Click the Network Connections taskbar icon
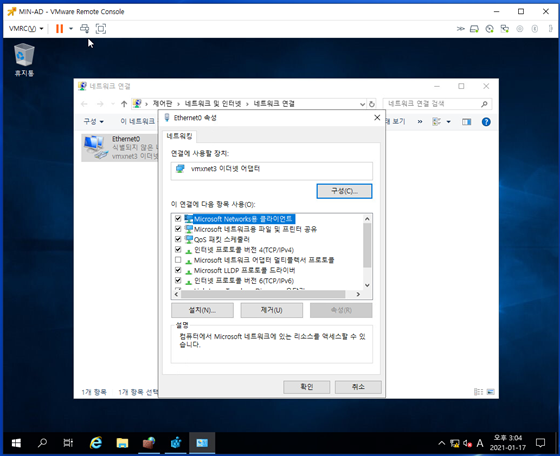Viewport: 560px width, 456px height. (x=202, y=443)
